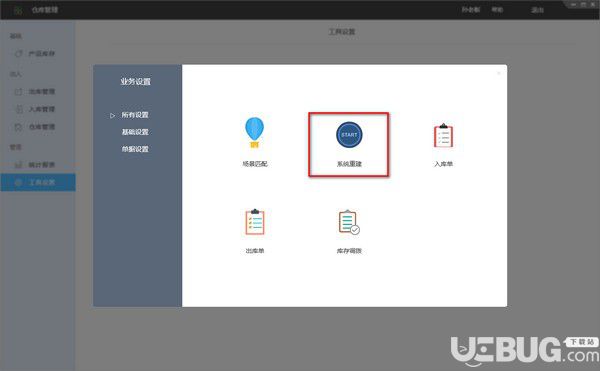This screenshot has height=371, width=600.
Task: Close the 业务设置 dialog
Action: click(x=499, y=73)
